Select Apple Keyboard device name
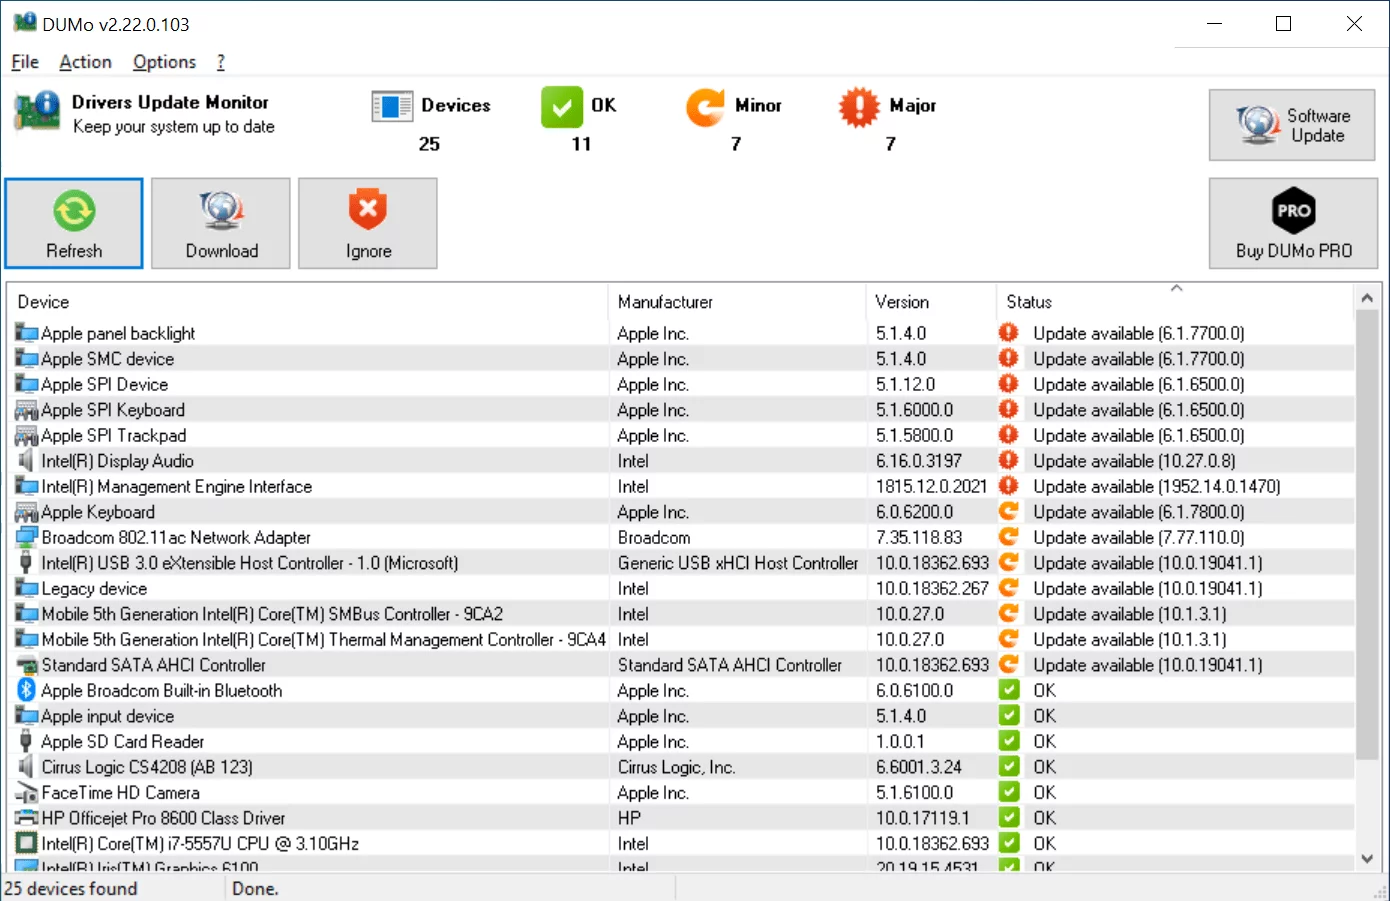The width and height of the screenshot is (1390, 901). click(98, 512)
